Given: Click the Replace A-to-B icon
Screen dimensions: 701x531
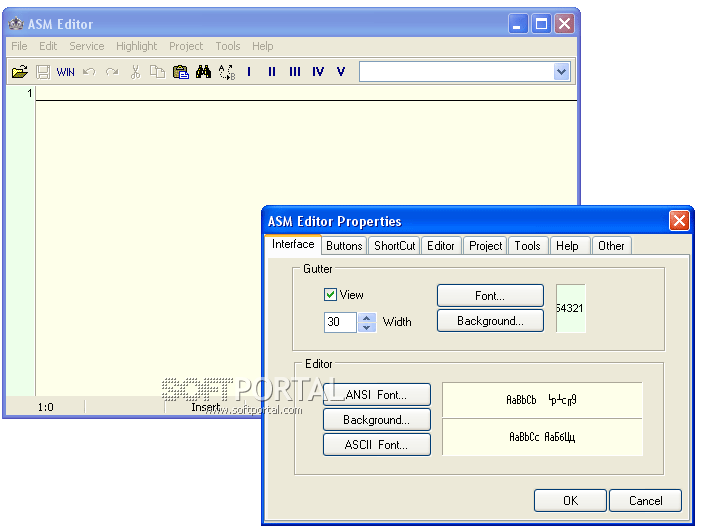Looking at the screenshot, I should pos(227,72).
